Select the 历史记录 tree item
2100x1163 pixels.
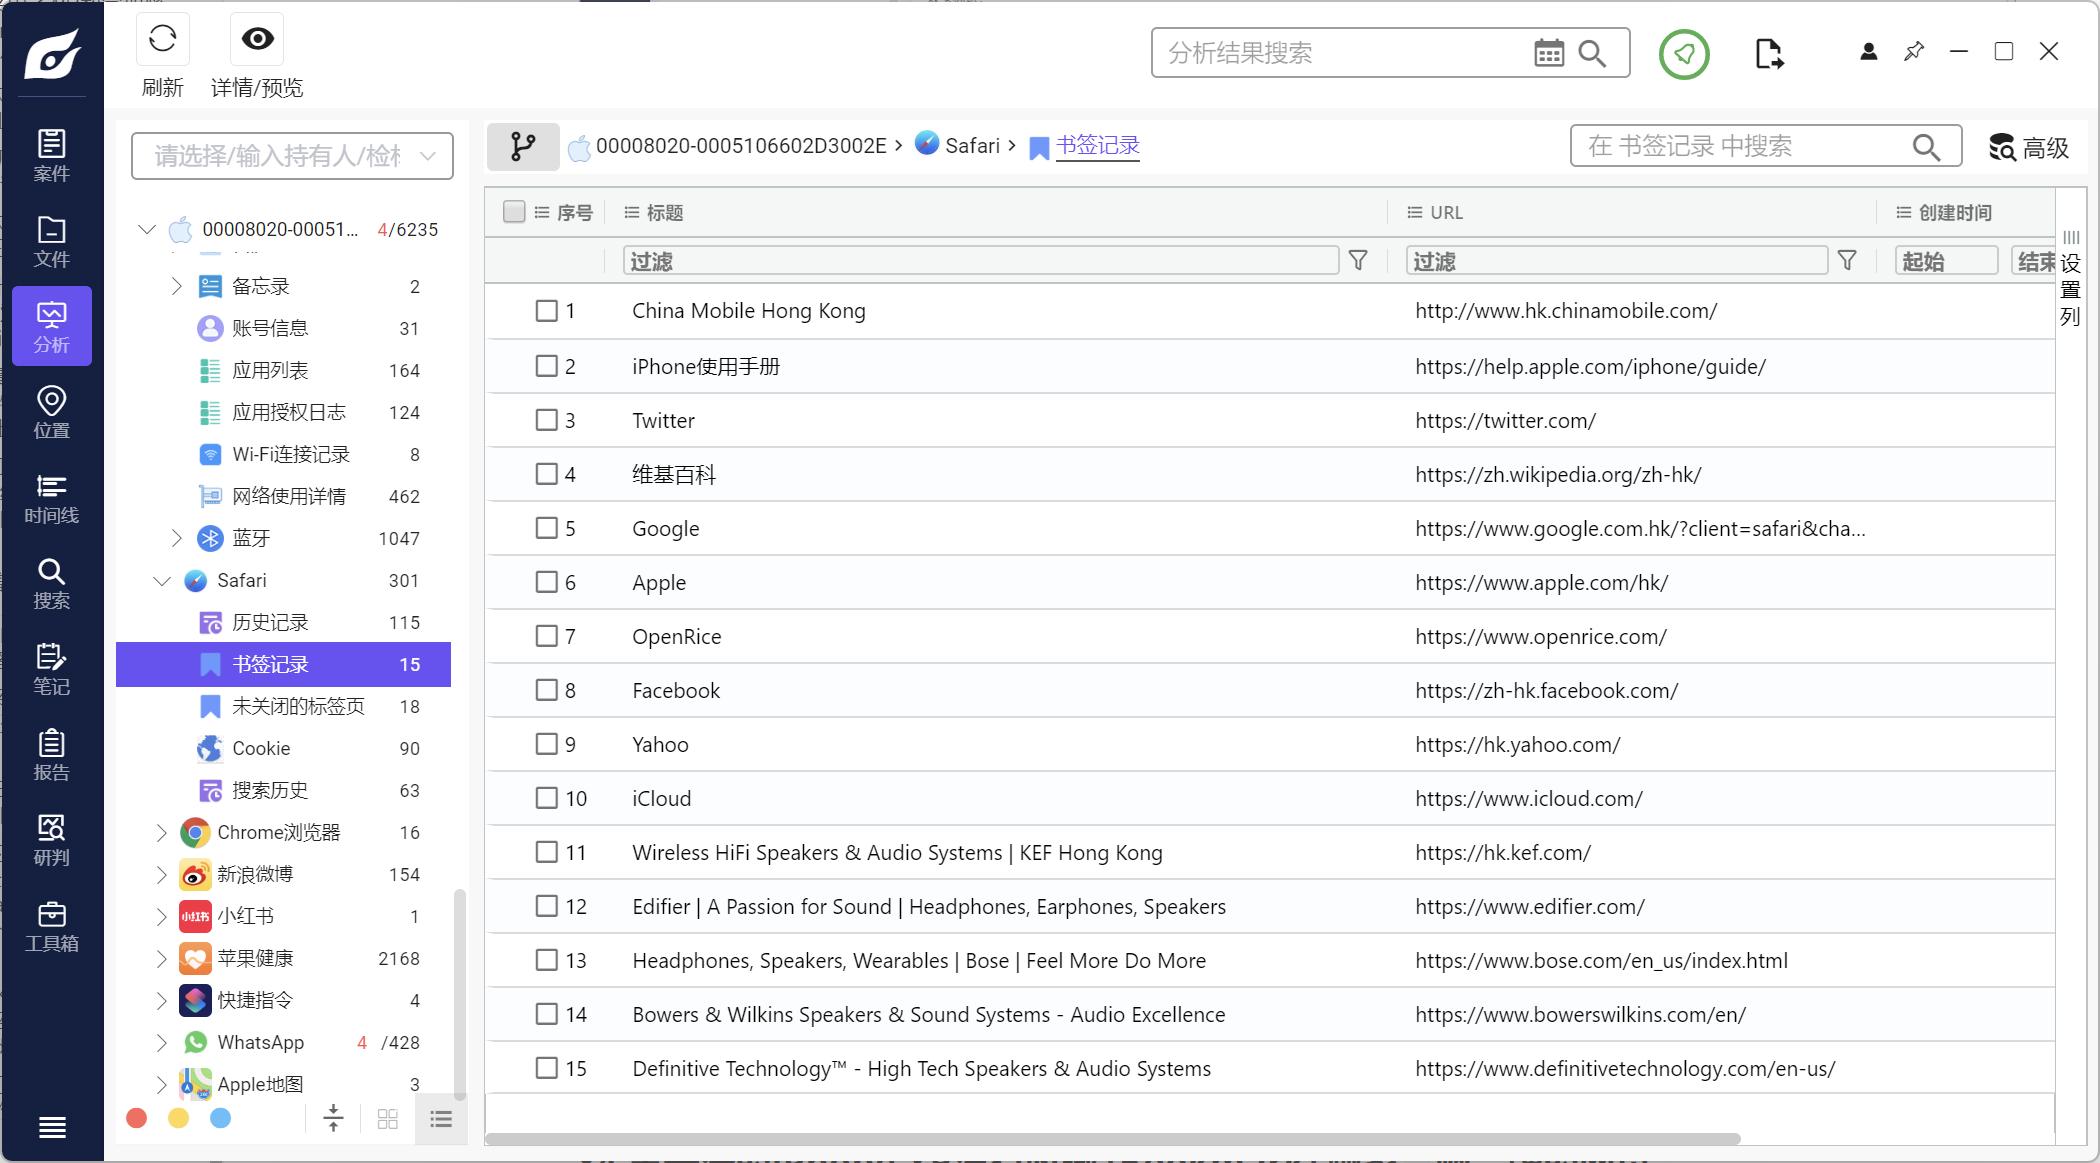click(284, 623)
